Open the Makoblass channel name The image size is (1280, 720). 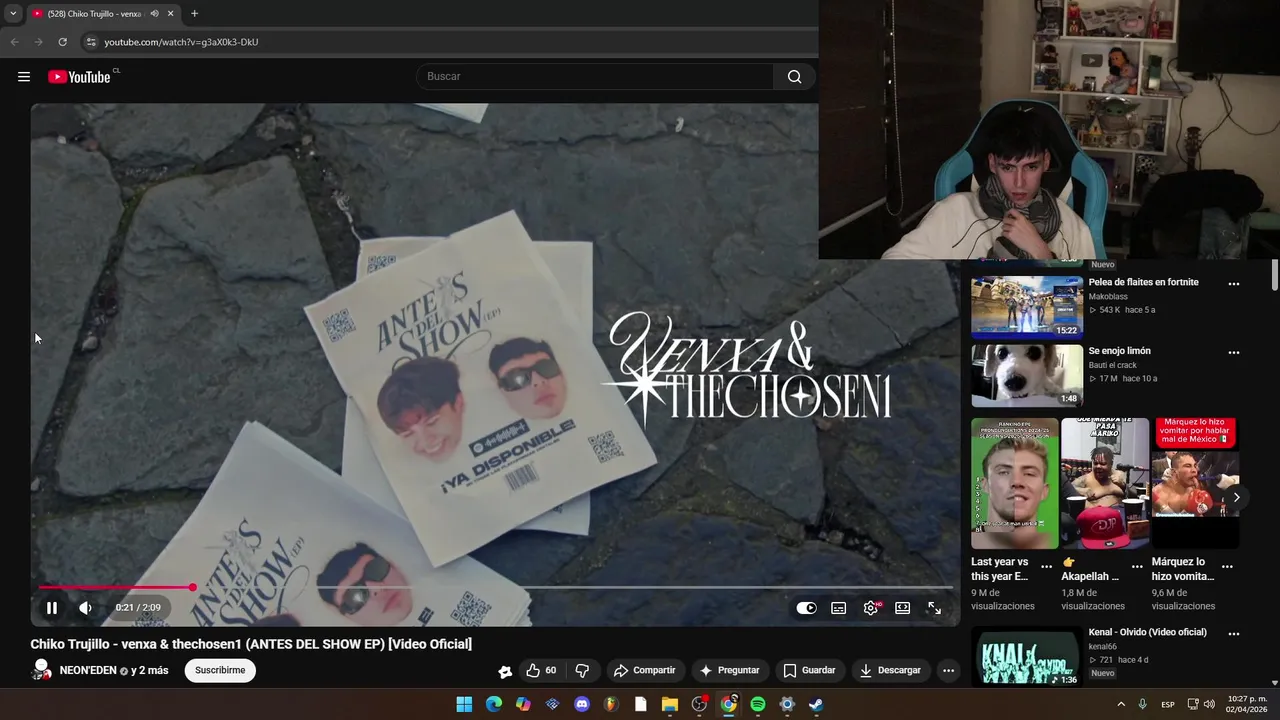tap(1108, 297)
